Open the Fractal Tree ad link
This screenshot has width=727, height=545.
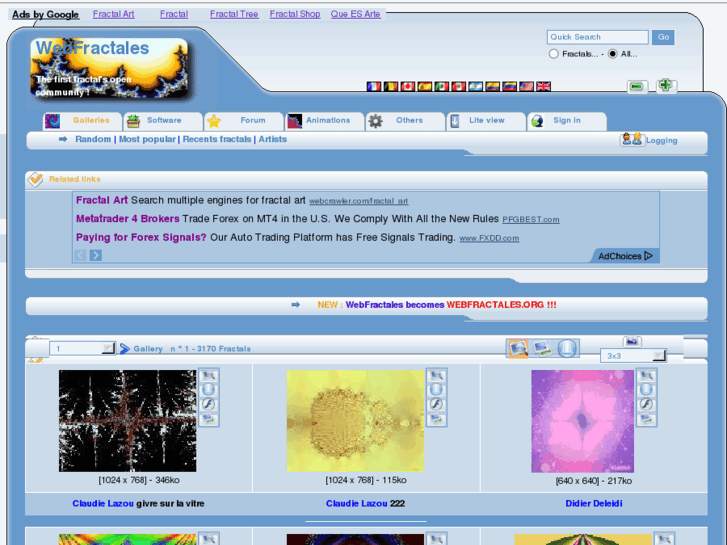pyautogui.click(x=234, y=14)
